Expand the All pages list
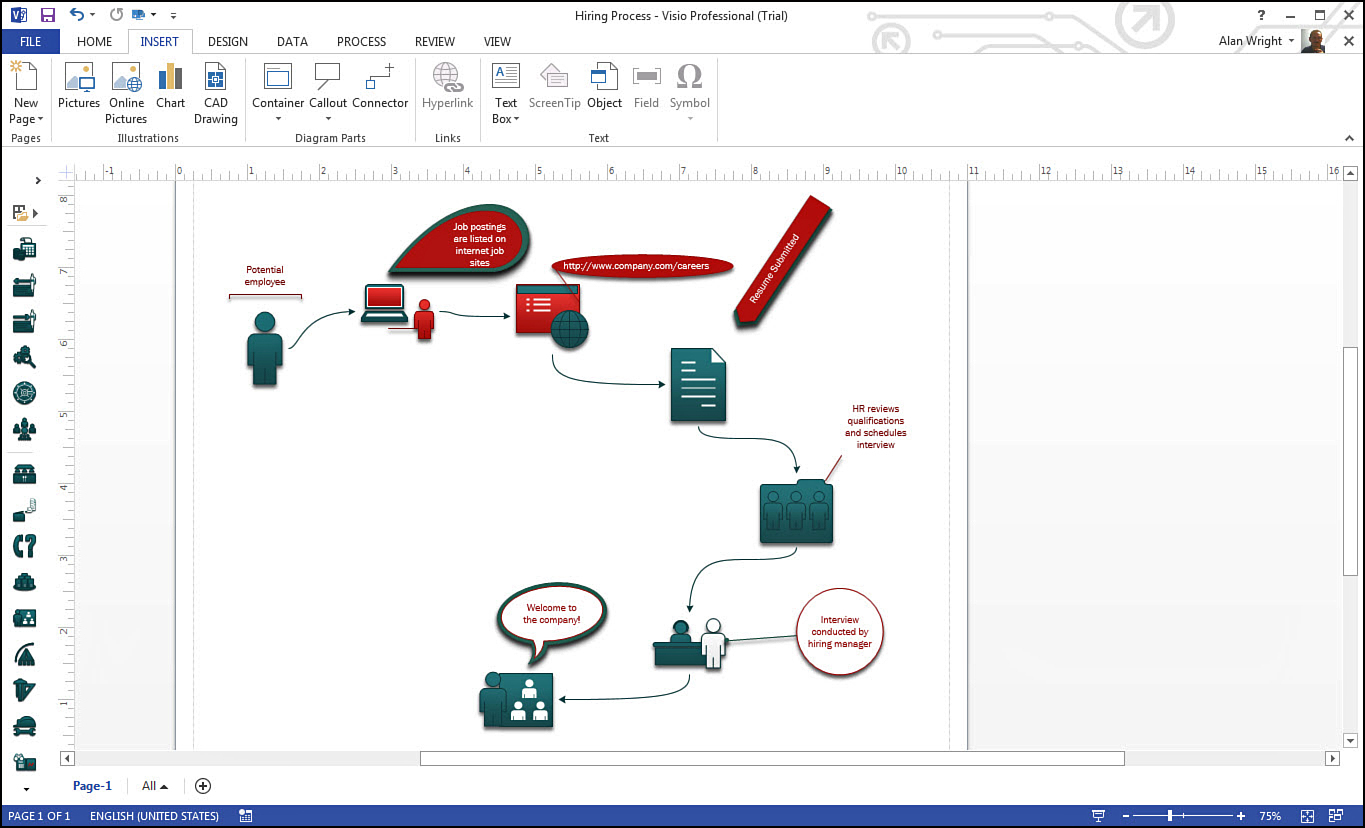Image resolution: width=1365 pixels, height=828 pixels. pos(155,786)
